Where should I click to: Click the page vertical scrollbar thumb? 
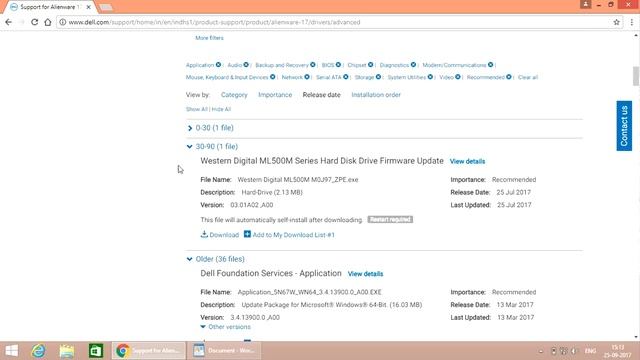[x=636, y=76]
